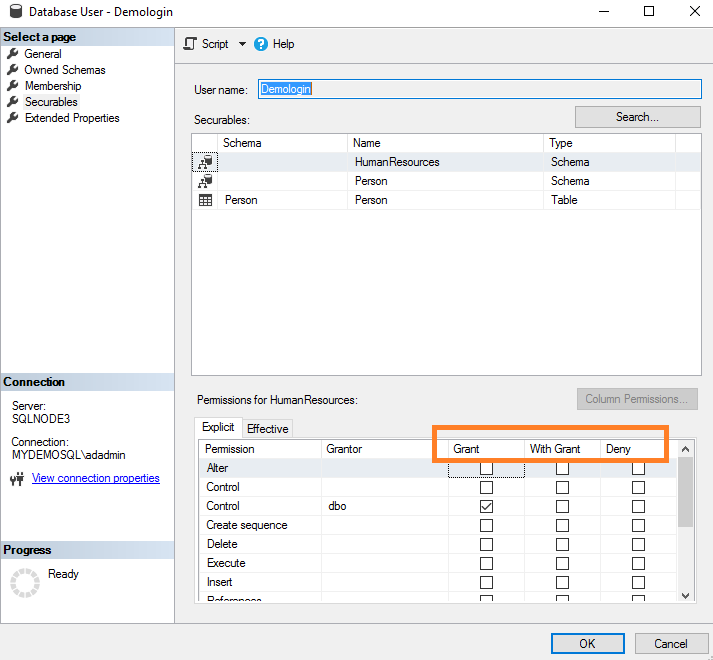This screenshot has width=713, height=660.
Task: Click the wrench icon beside Owned Schemas
Action: [x=13, y=70]
